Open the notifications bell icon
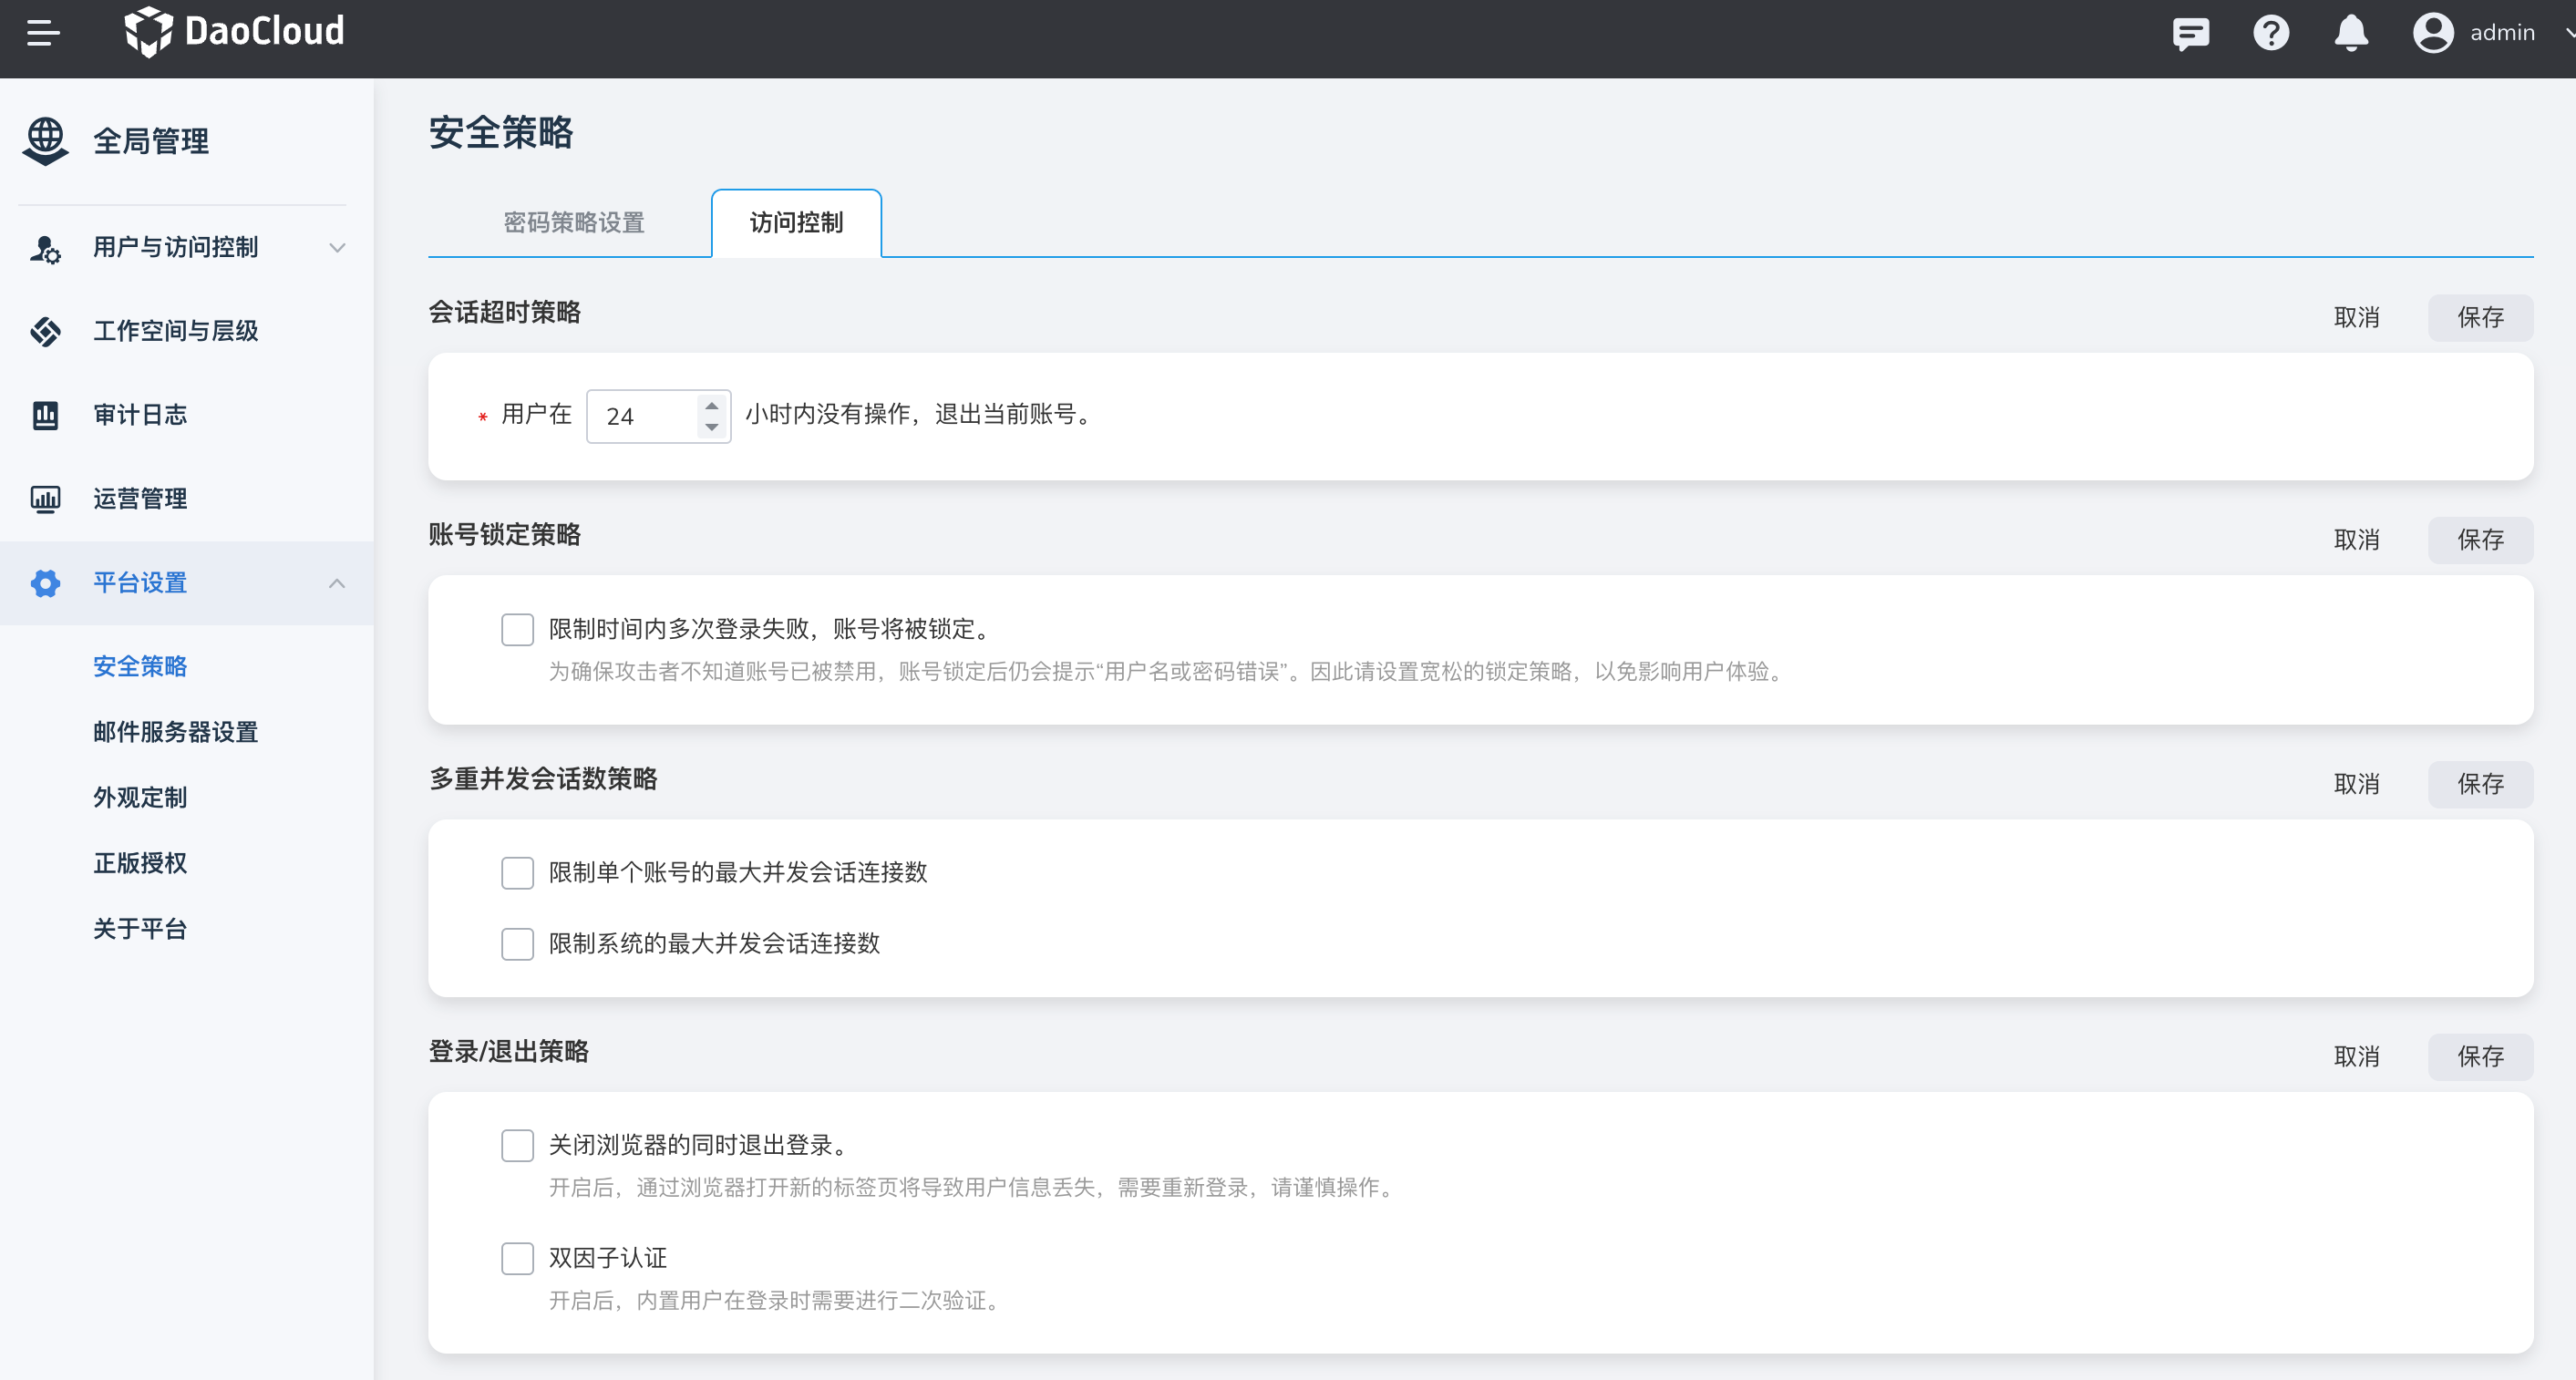 [x=2350, y=33]
